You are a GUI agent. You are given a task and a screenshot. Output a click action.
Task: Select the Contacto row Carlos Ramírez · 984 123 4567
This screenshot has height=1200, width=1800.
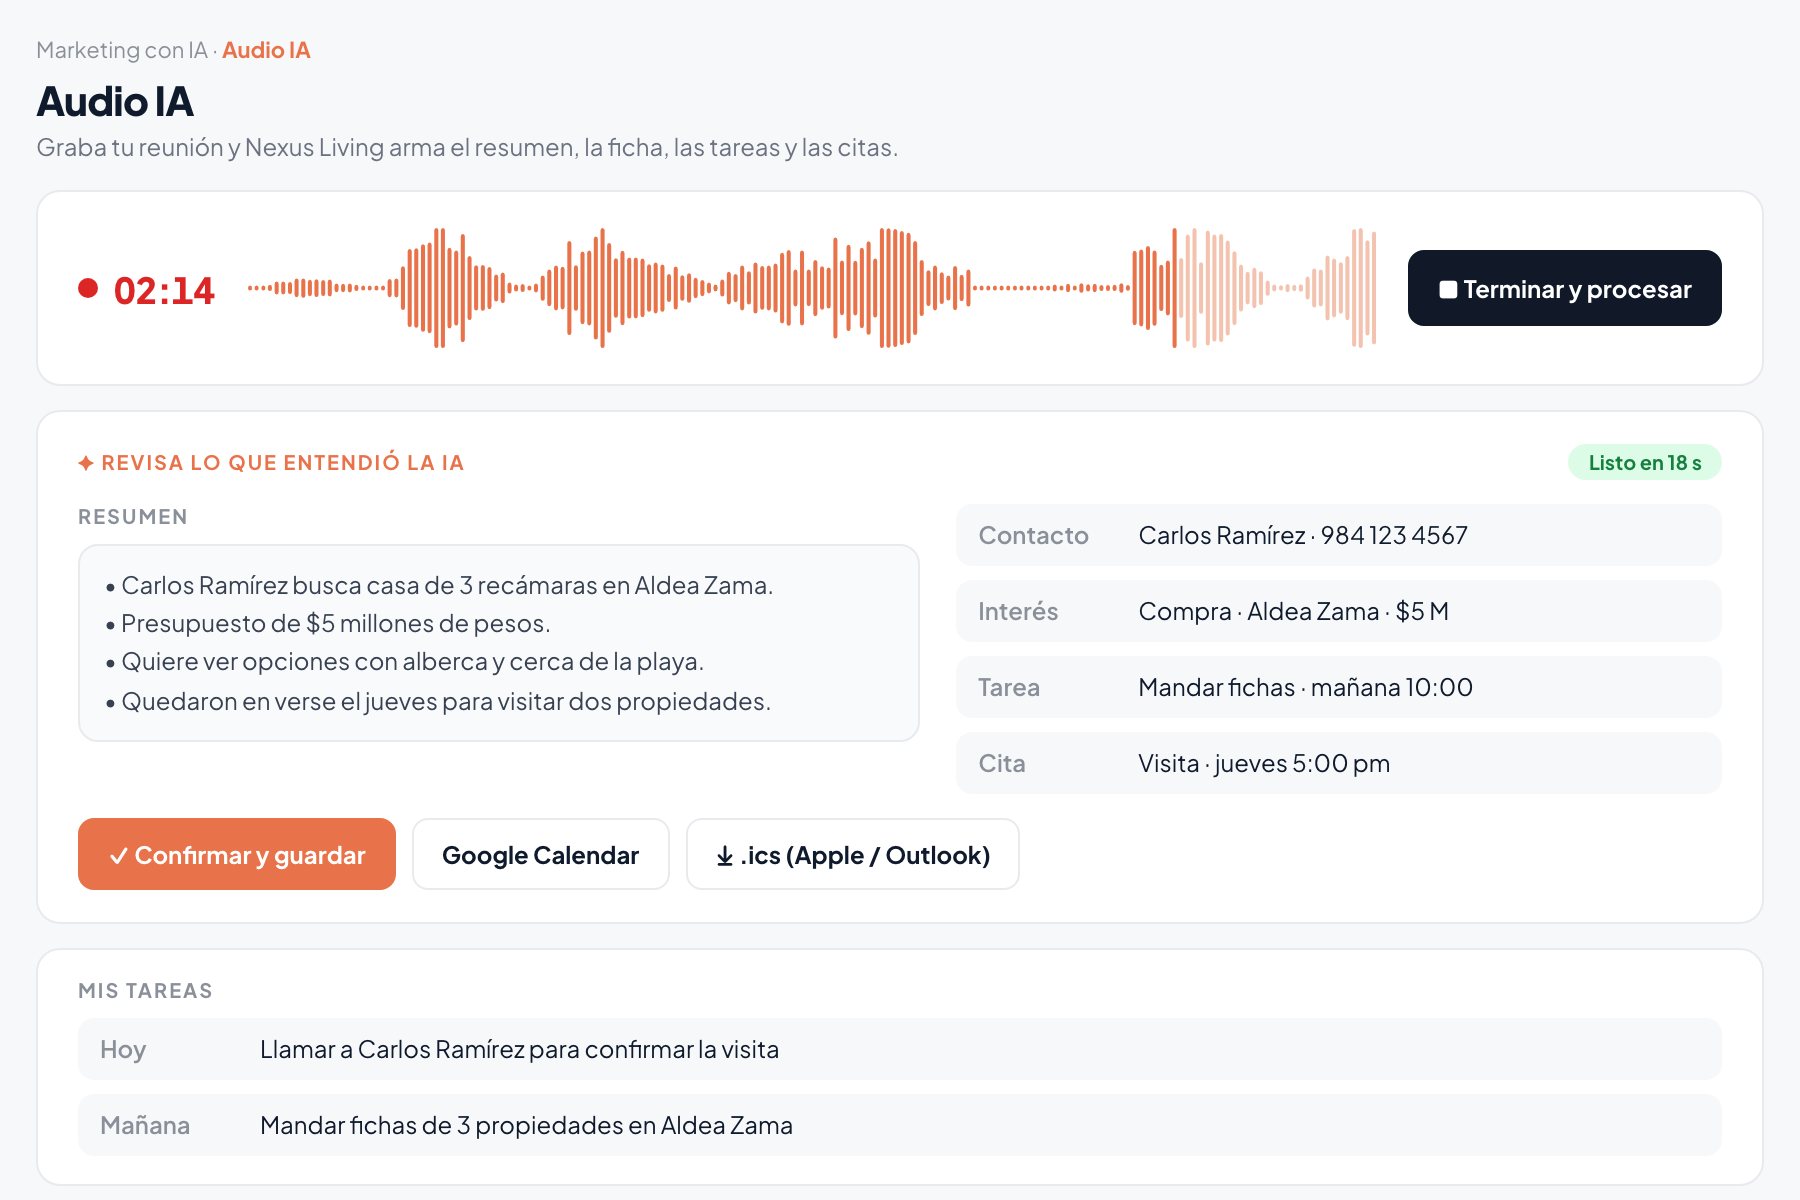pyautogui.click(x=1339, y=535)
